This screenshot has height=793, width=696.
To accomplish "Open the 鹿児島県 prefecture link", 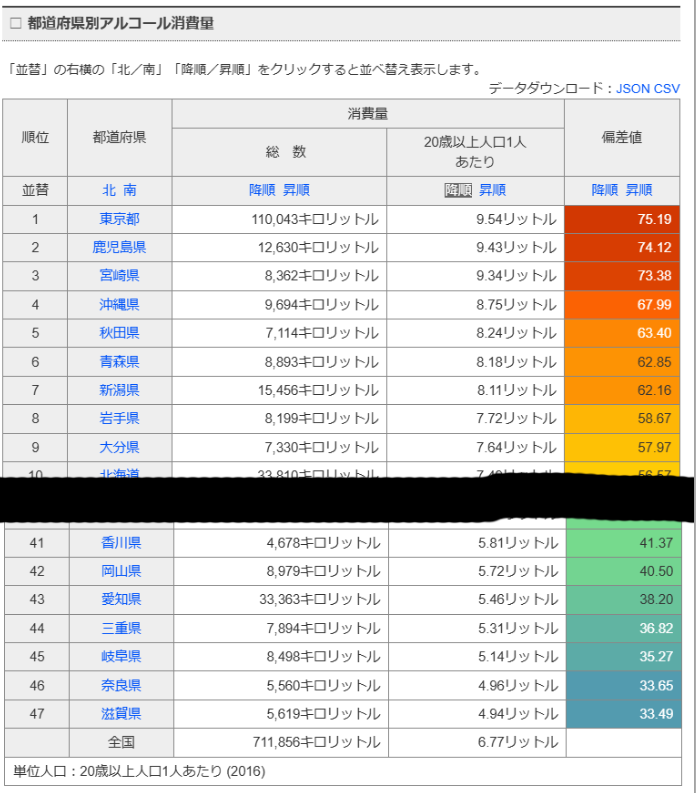I will (x=120, y=247).
